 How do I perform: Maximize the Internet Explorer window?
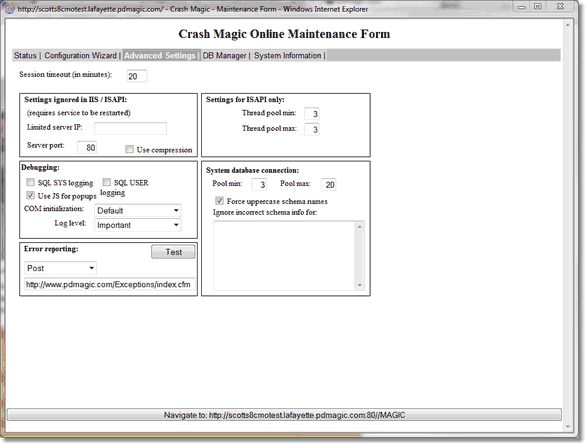tap(538, 7)
